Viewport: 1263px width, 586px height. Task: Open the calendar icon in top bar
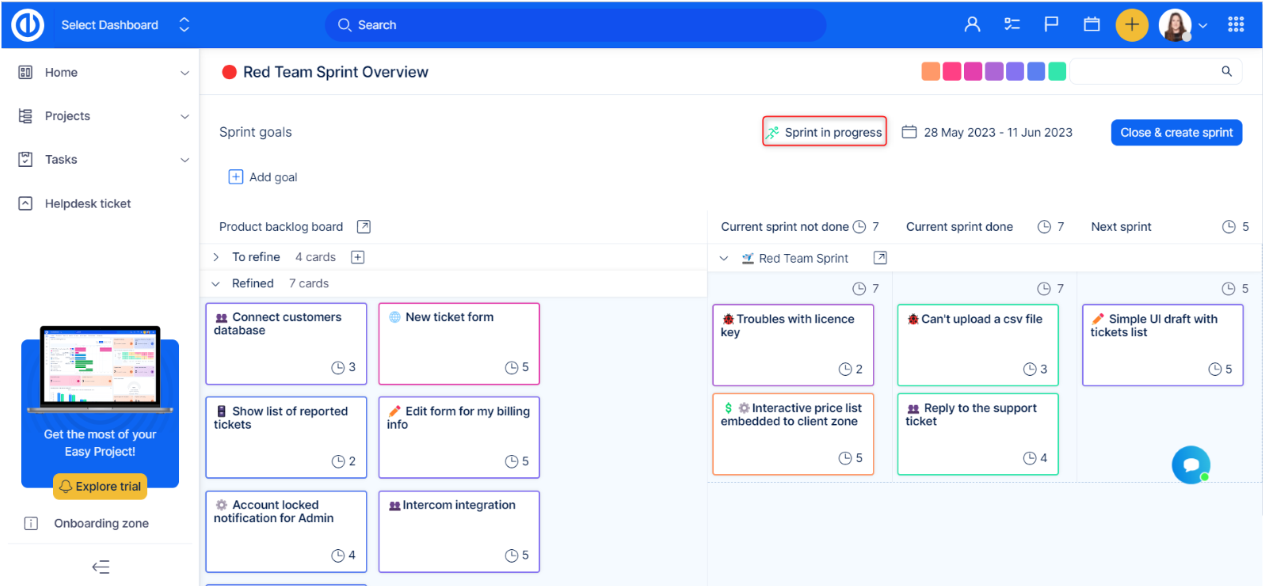pyautogui.click(x=1091, y=25)
